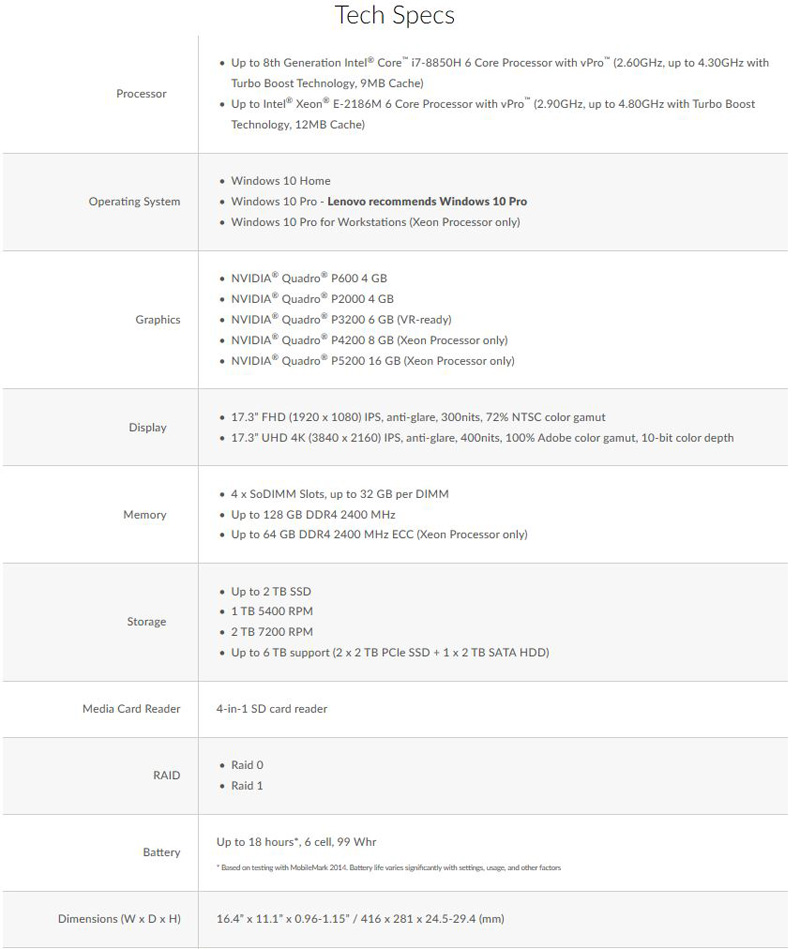Viewport: 800px width, 949px height.
Task: Click the Tech Specs heading
Action: click(394, 16)
